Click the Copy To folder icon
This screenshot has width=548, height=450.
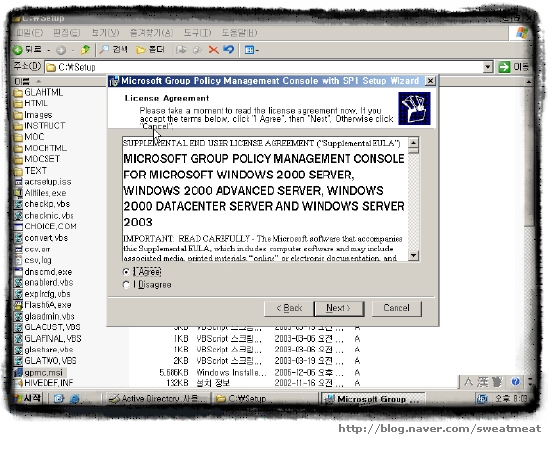click(197, 50)
